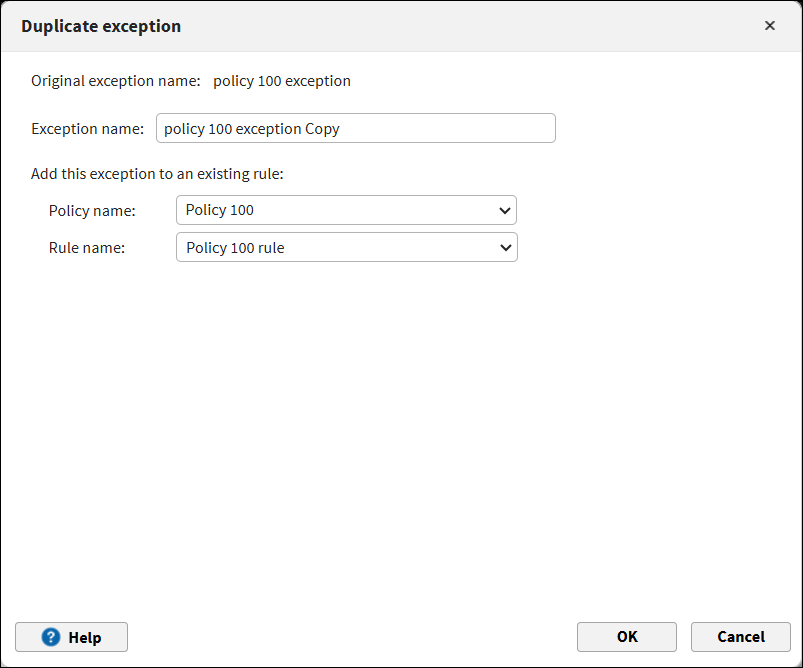The height and width of the screenshot is (668, 803).
Task: Click the "Duplicate exception" dialog title
Action: point(101,26)
